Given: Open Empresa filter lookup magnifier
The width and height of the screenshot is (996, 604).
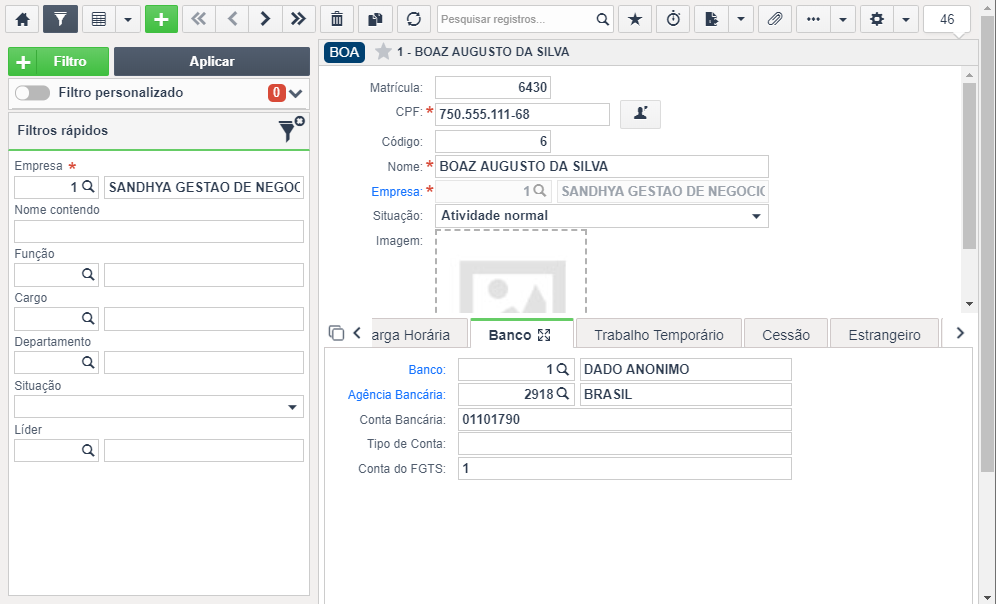Looking at the screenshot, I should [x=88, y=187].
